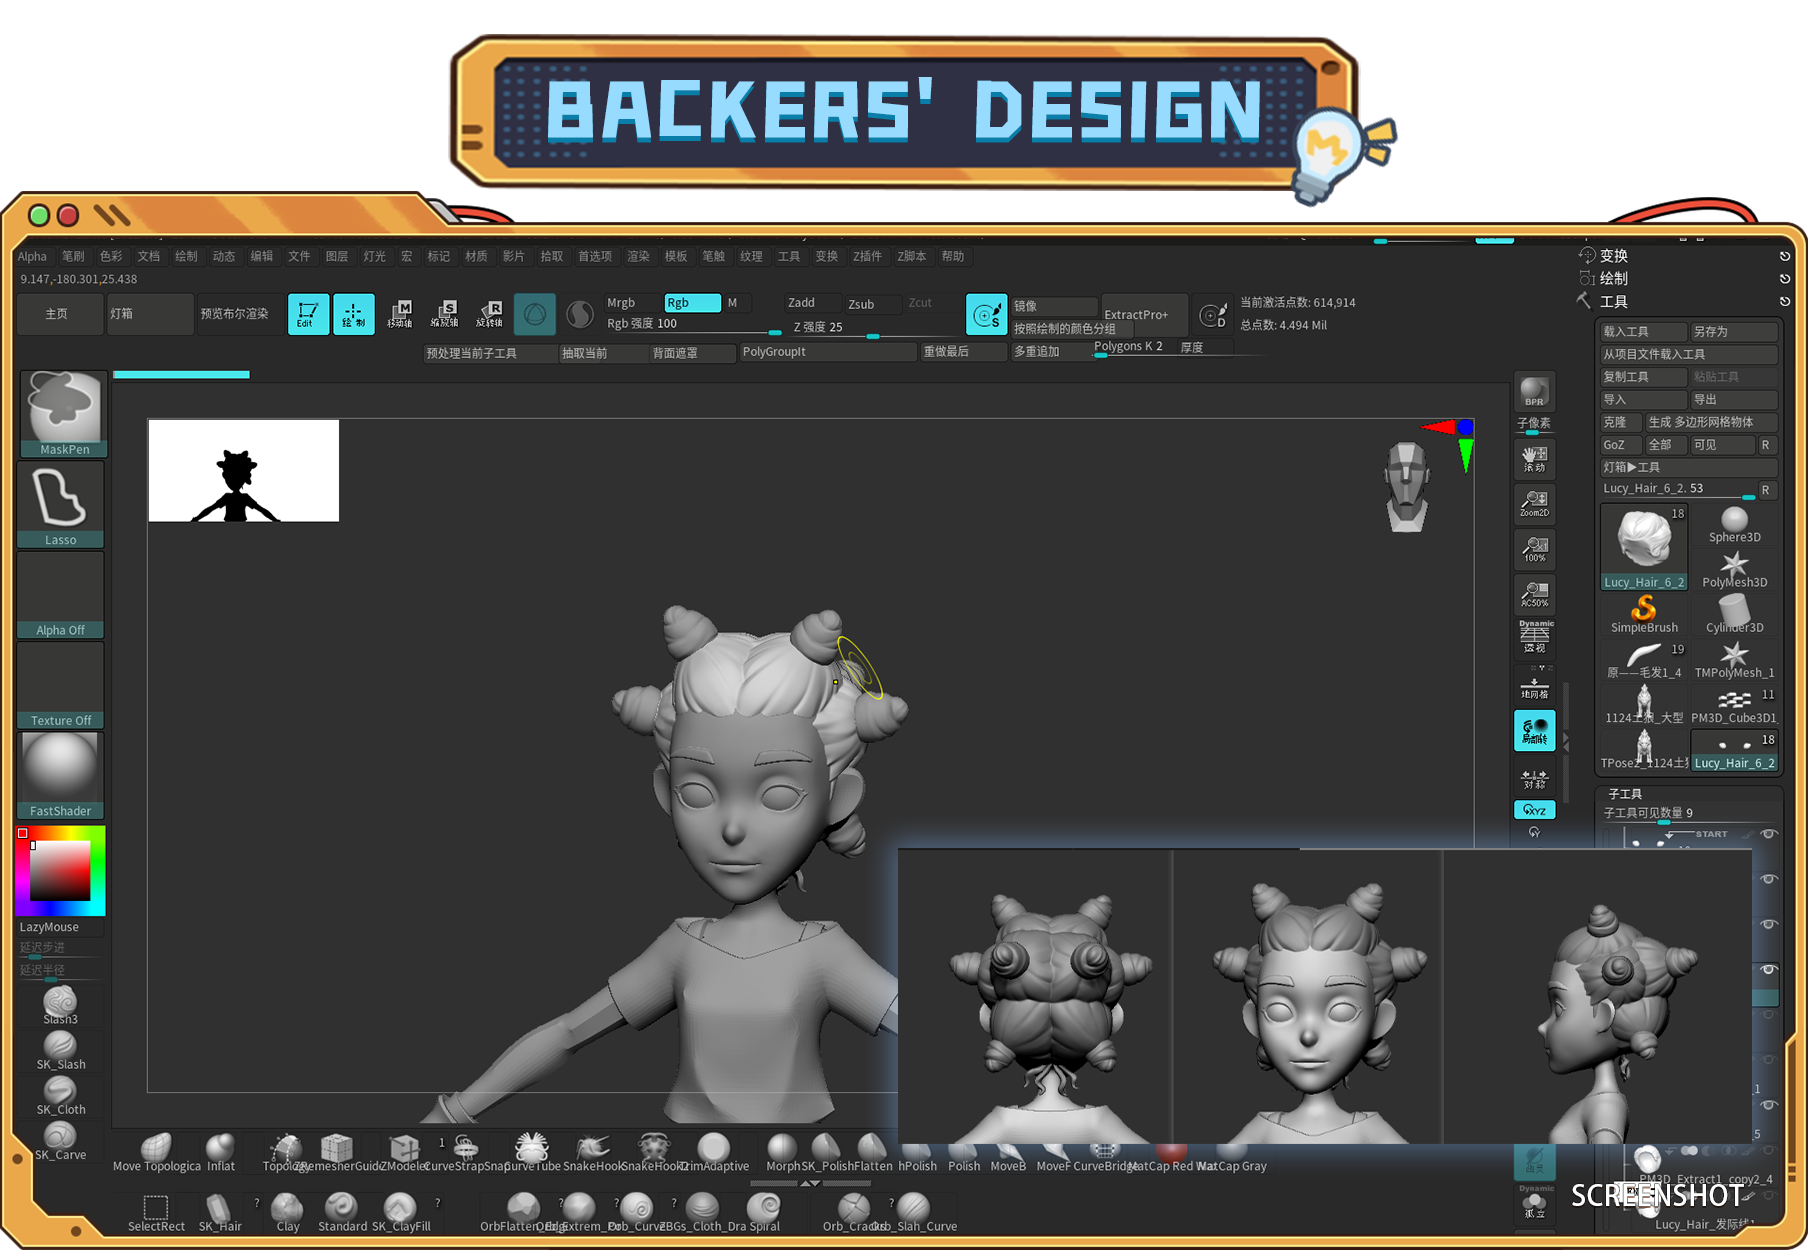This screenshot has width=1808, height=1250.
Task: Choose the Clay brush
Action: 288,1213
